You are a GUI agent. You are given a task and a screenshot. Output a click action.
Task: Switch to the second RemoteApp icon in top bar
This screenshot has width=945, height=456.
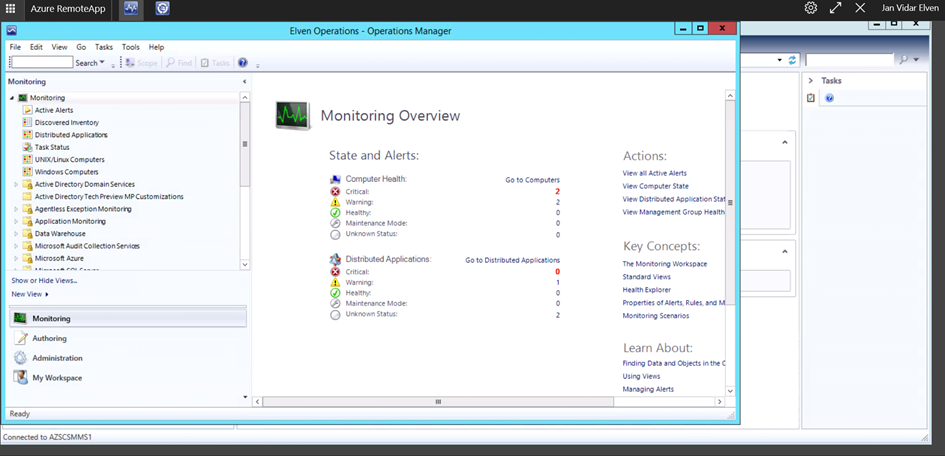[x=162, y=9]
